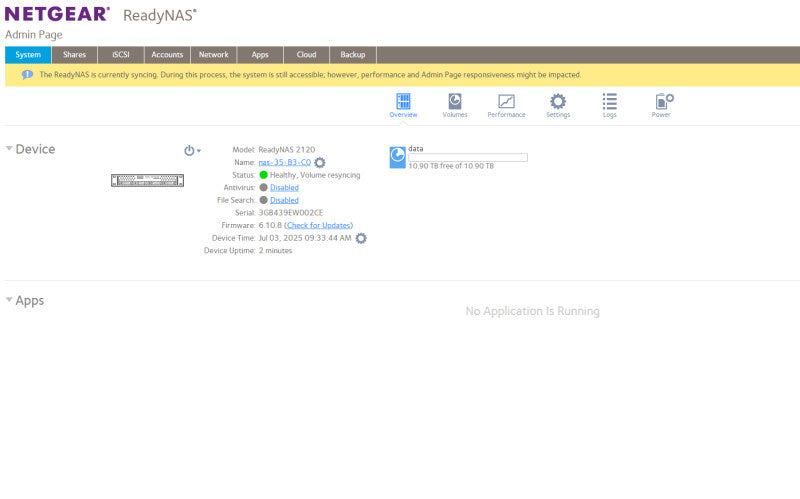Click the ReadyNAS chassis image
Image resolution: width=800 pixels, height=499 pixels.
pyautogui.click(x=147, y=180)
